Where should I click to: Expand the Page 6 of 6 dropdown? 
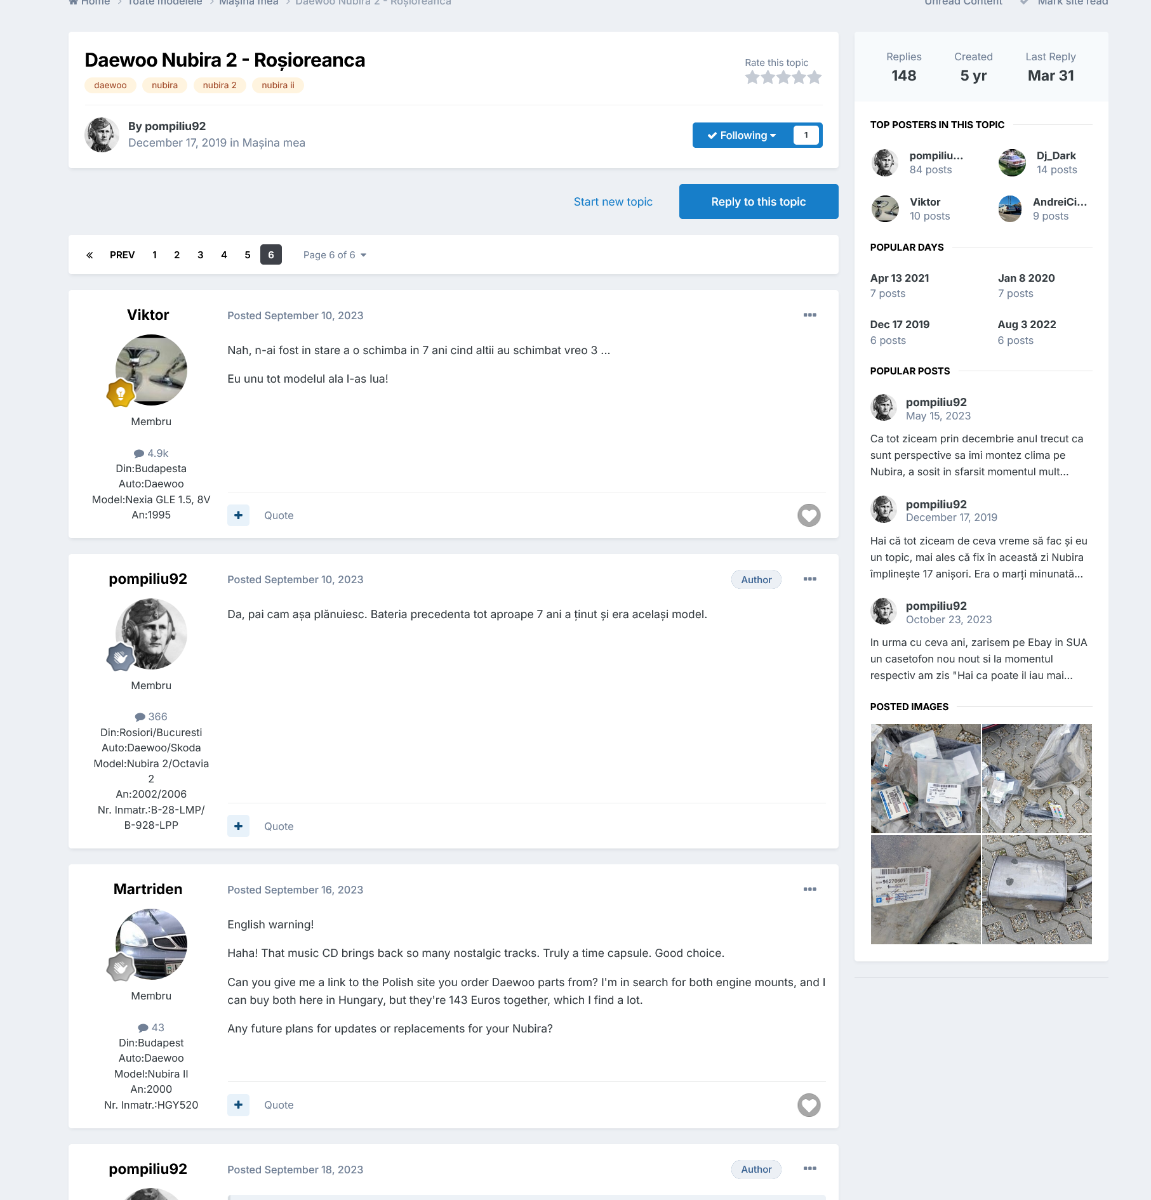point(335,255)
